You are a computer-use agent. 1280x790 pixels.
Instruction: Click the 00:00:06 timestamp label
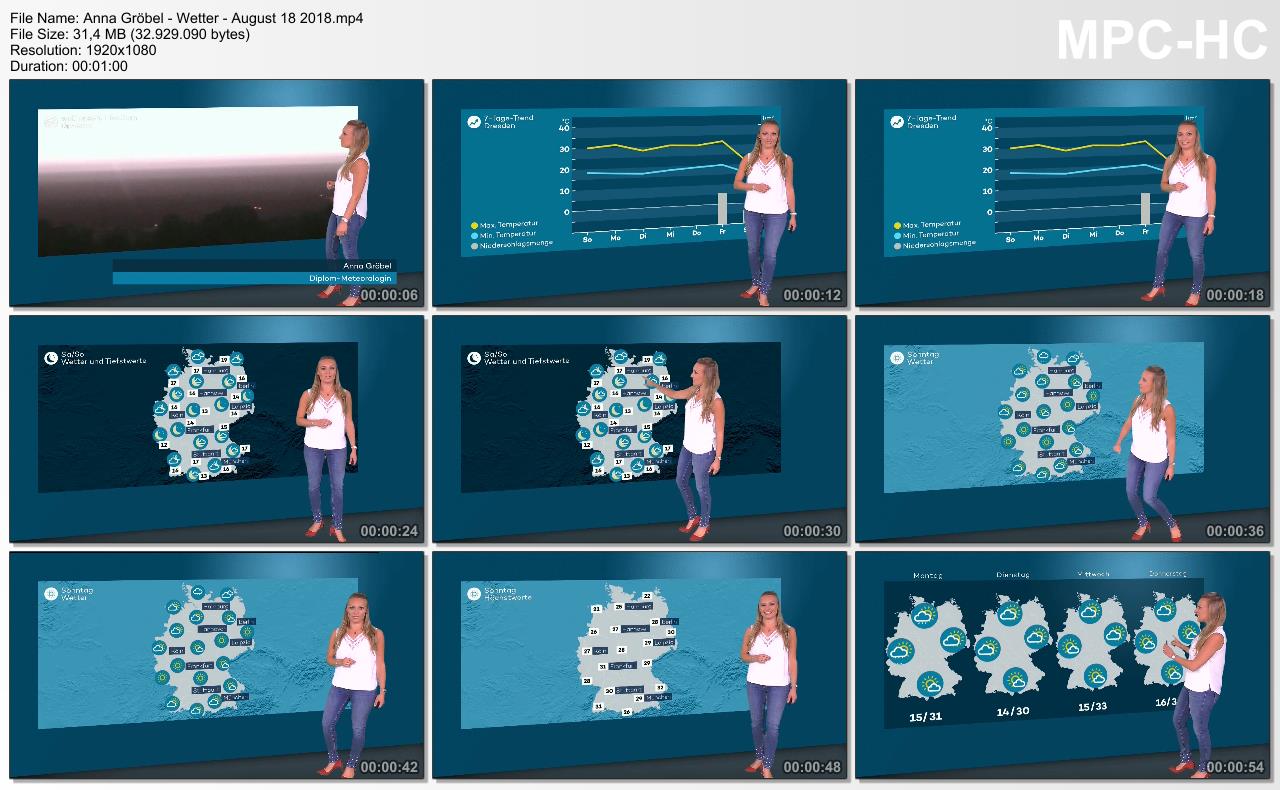coord(389,296)
